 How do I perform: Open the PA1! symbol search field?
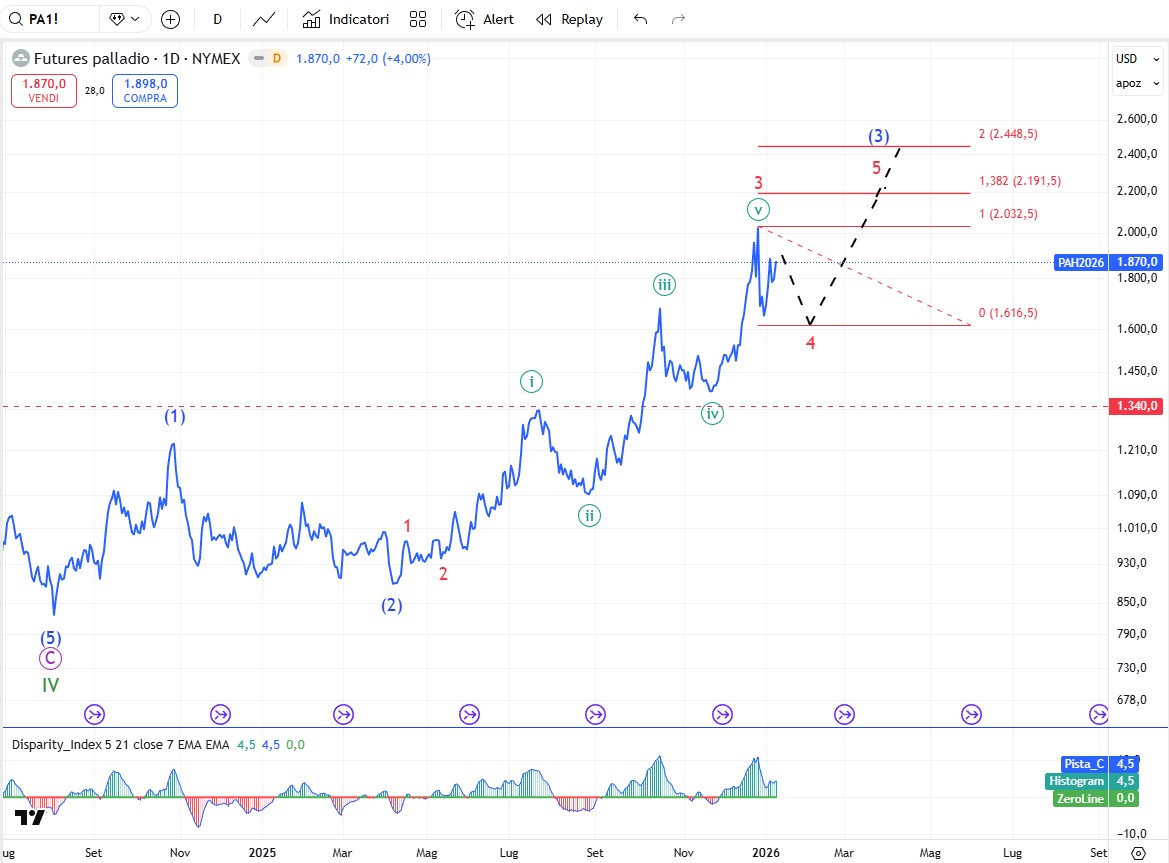pyautogui.click(x=55, y=19)
